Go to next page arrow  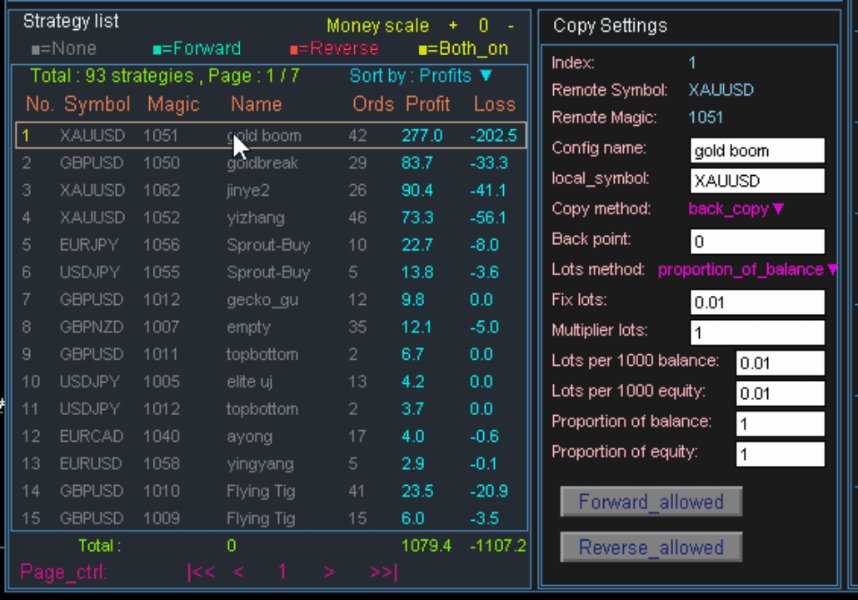(x=329, y=572)
